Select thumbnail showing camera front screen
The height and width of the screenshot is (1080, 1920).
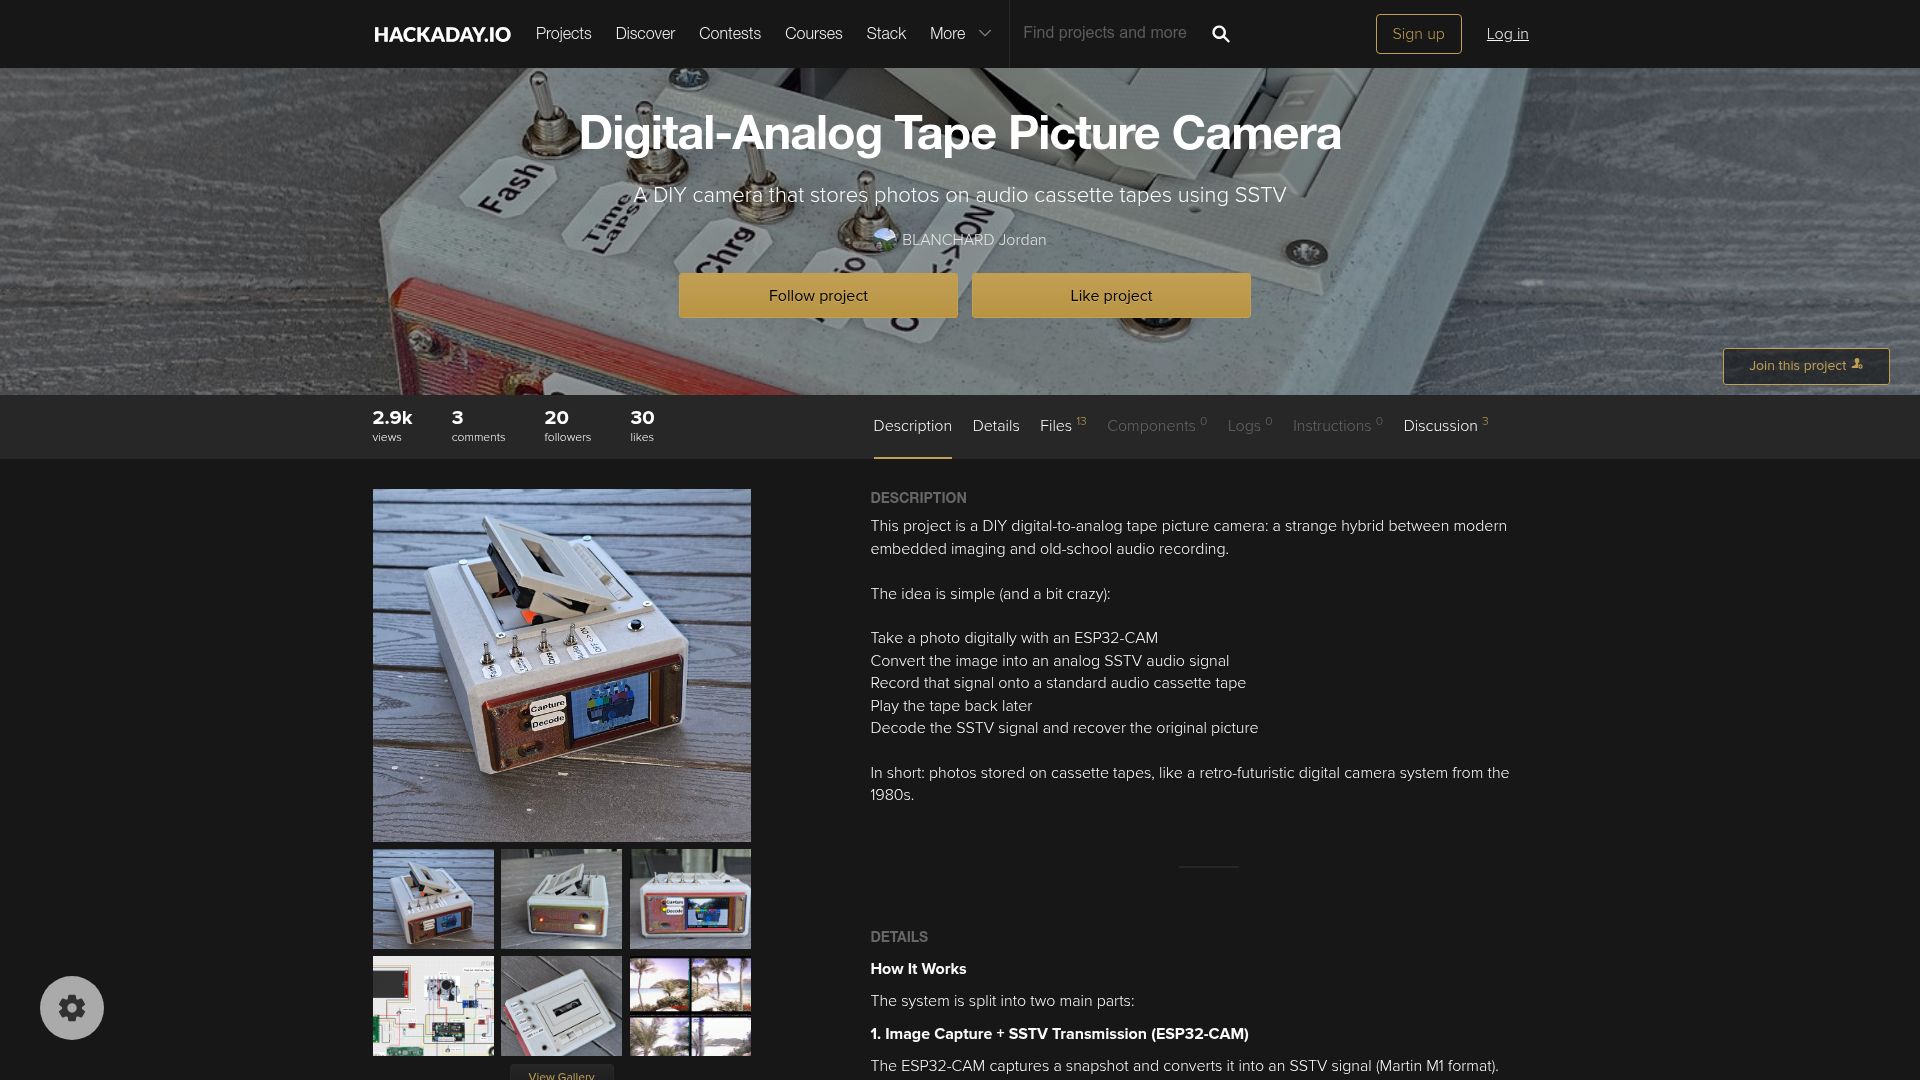pyautogui.click(x=690, y=899)
